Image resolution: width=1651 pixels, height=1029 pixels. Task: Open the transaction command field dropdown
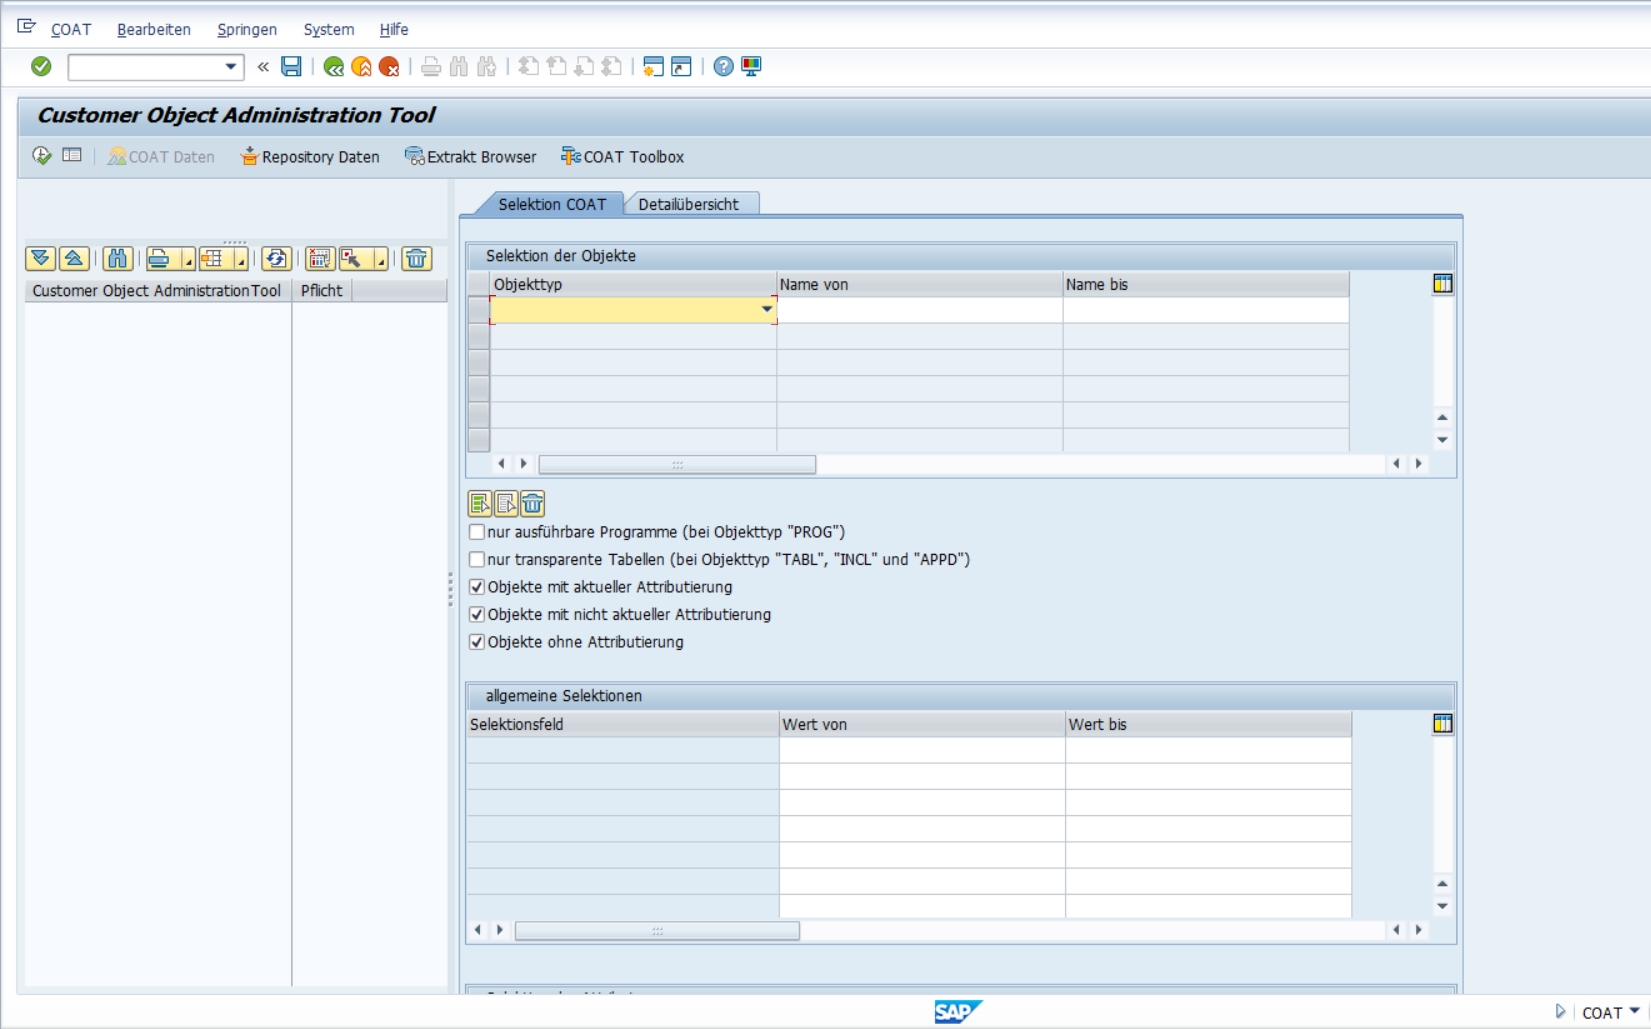(231, 67)
